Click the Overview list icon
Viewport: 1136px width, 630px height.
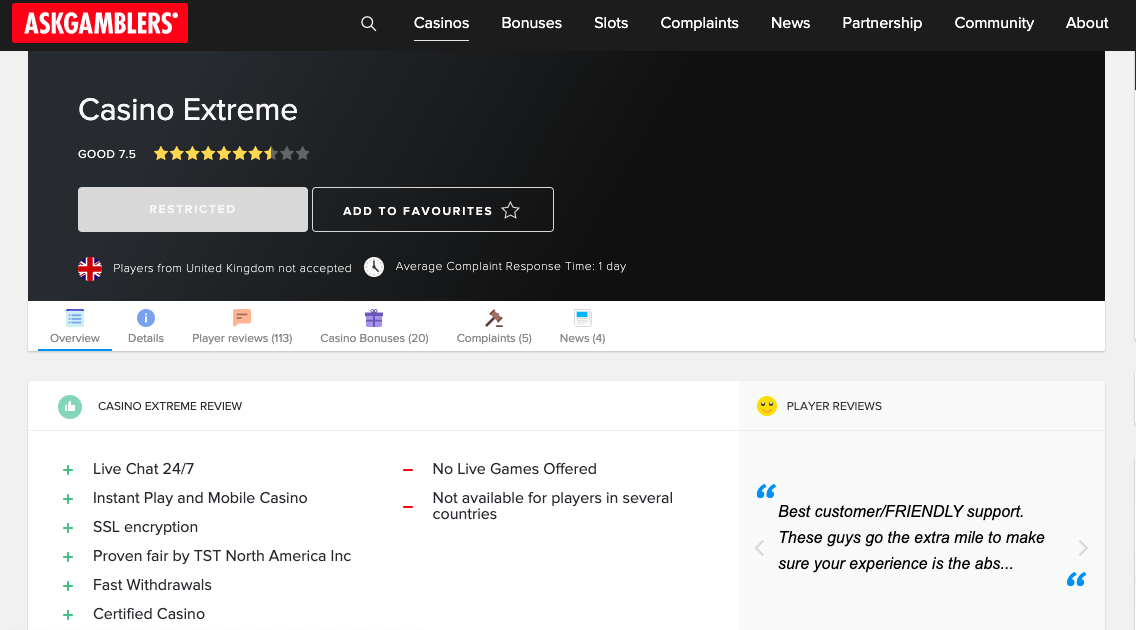click(x=75, y=318)
